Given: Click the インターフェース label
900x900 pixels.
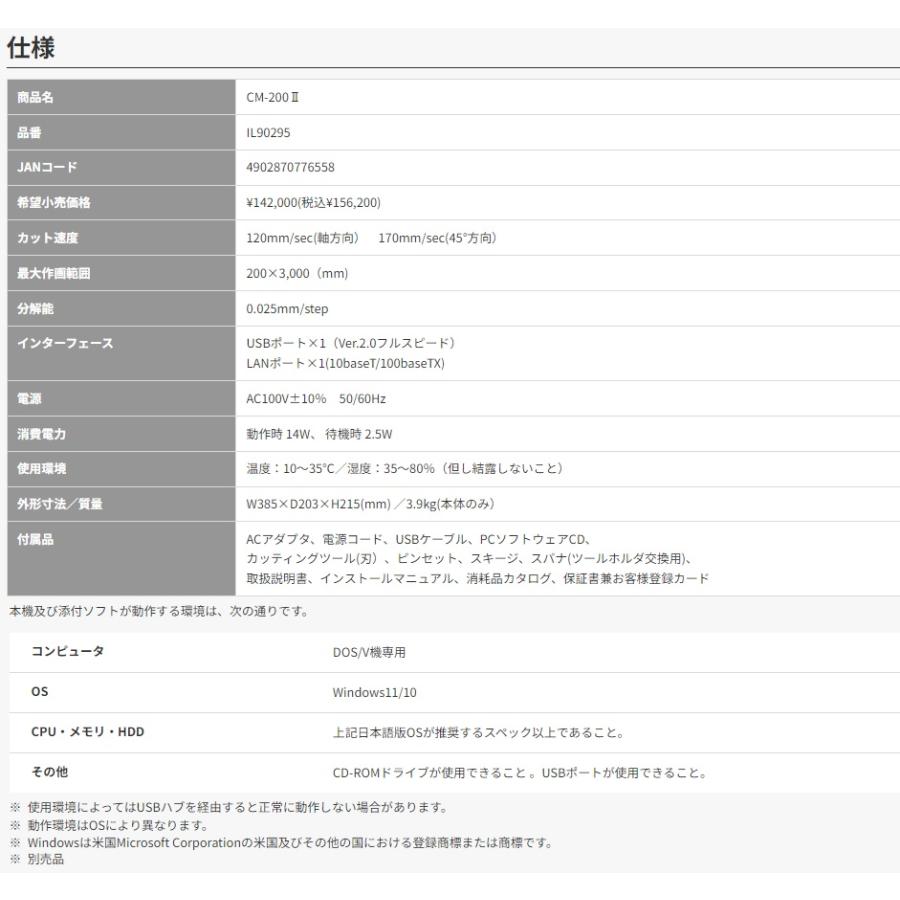Looking at the screenshot, I should tap(65, 343).
